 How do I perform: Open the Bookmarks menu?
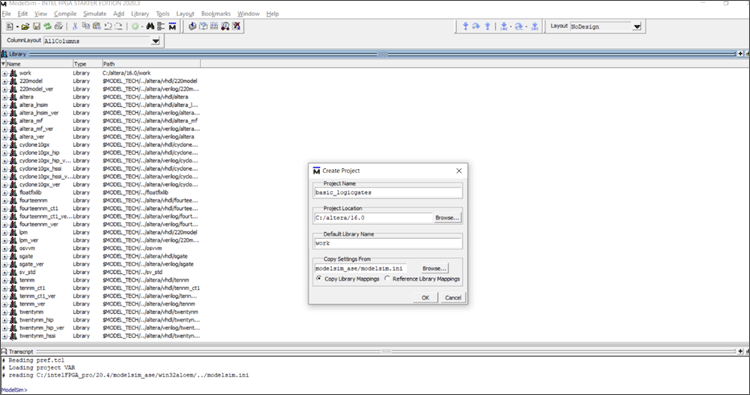(216, 14)
